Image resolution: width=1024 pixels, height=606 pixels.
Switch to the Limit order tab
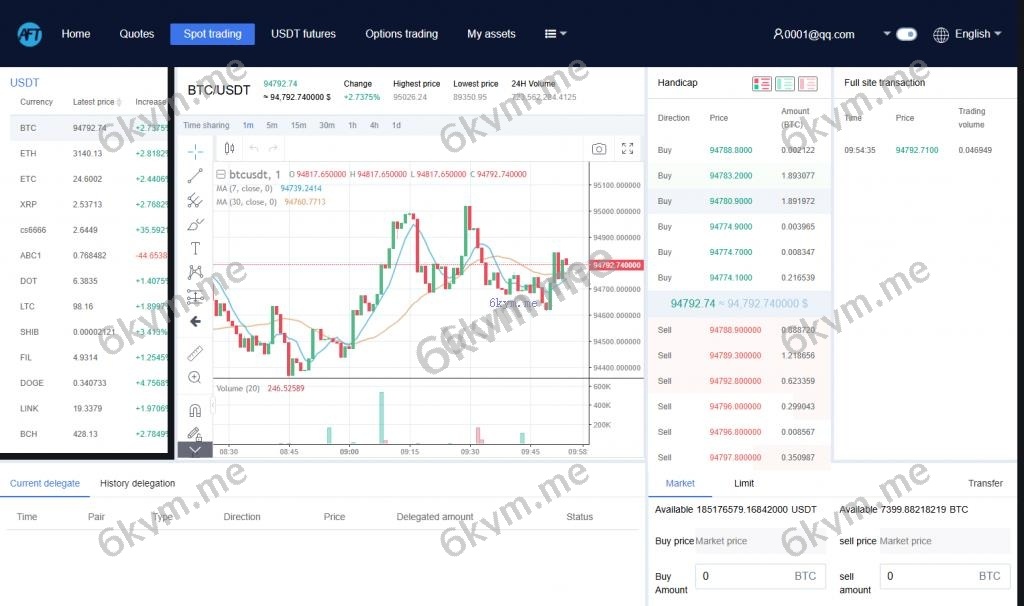pyautogui.click(x=744, y=483)
